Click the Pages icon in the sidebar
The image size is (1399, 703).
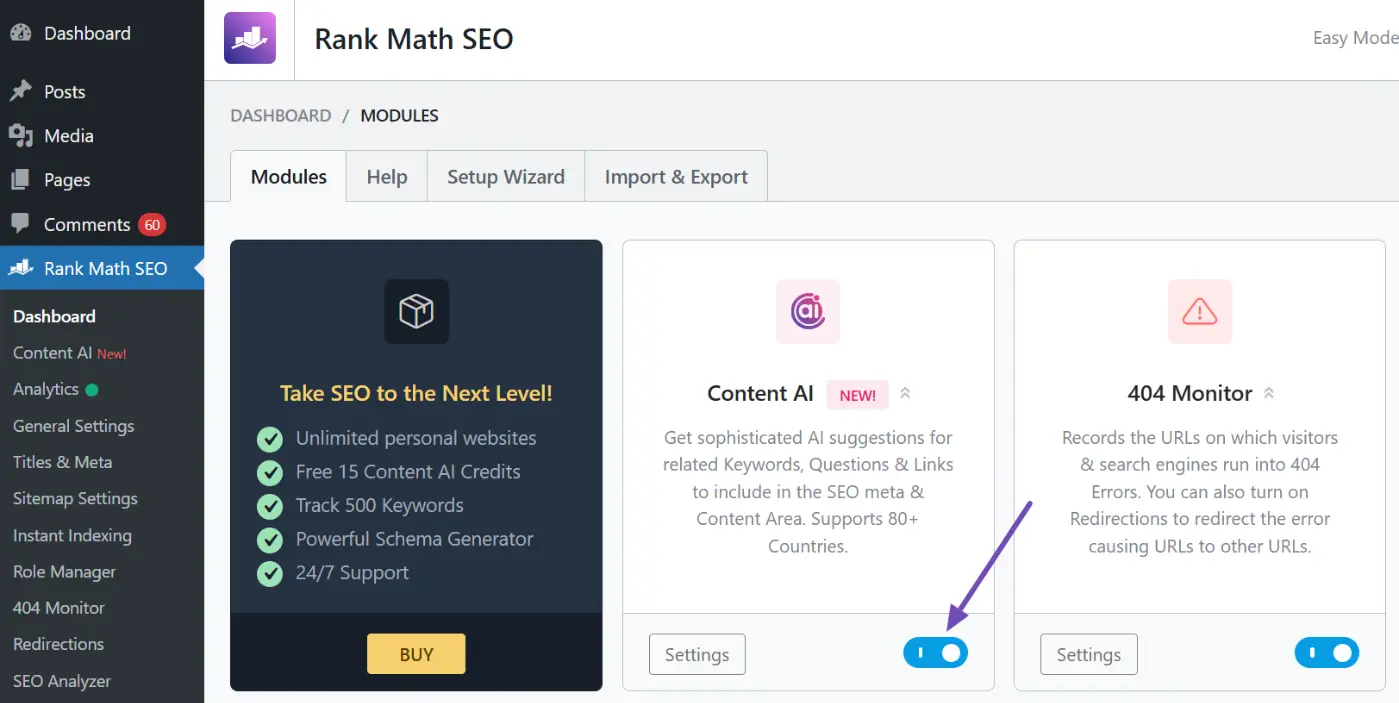pyautogui.click(x=20, y=179)
